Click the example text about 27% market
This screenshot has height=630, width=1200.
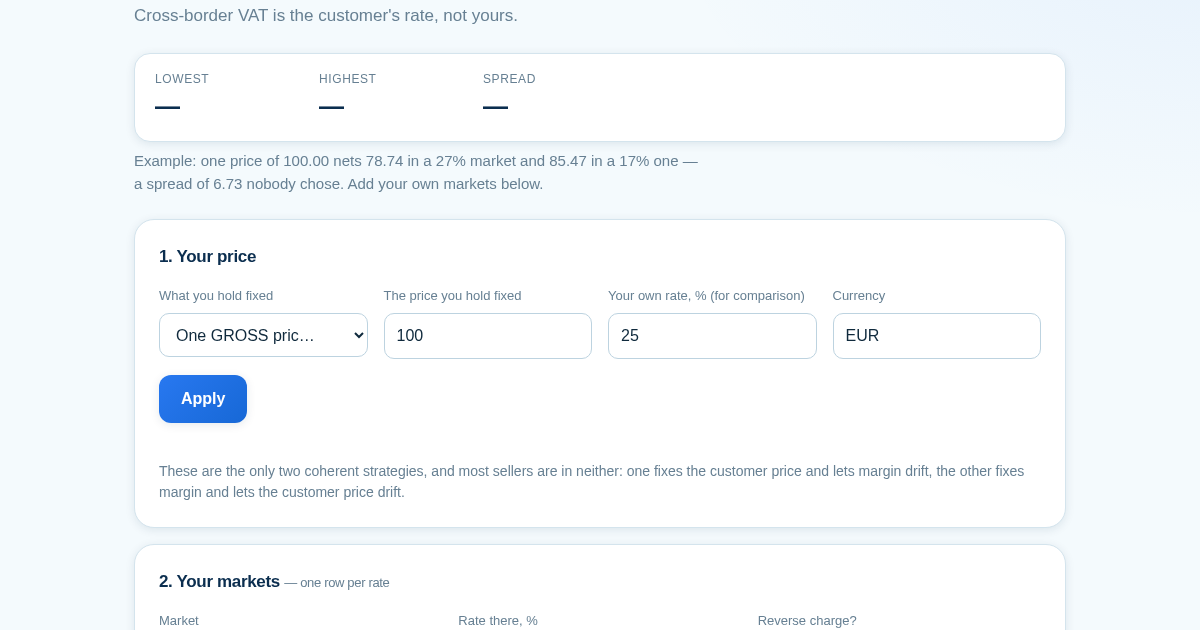pos(416,172)
